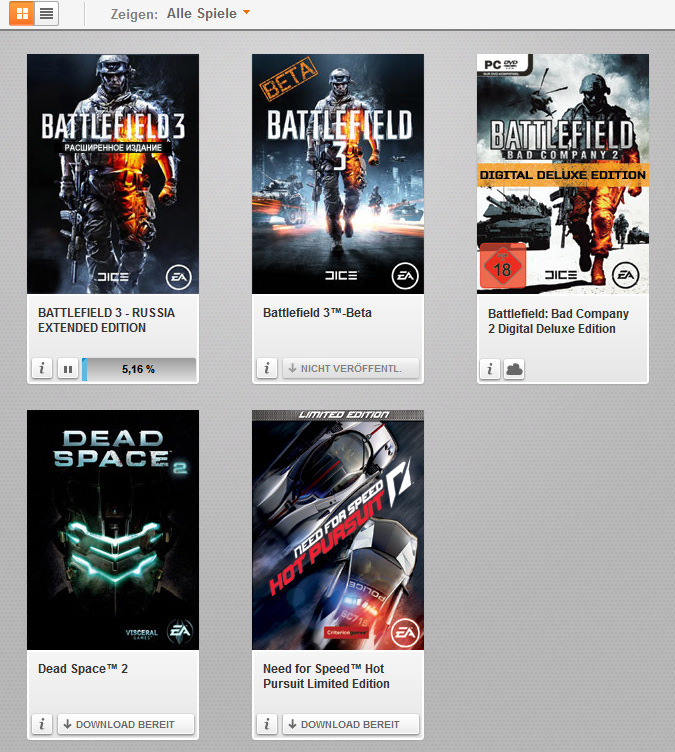675x752 pixels.
Task: Click the Nicht Veröffentl. button
Action: point(351,368)
